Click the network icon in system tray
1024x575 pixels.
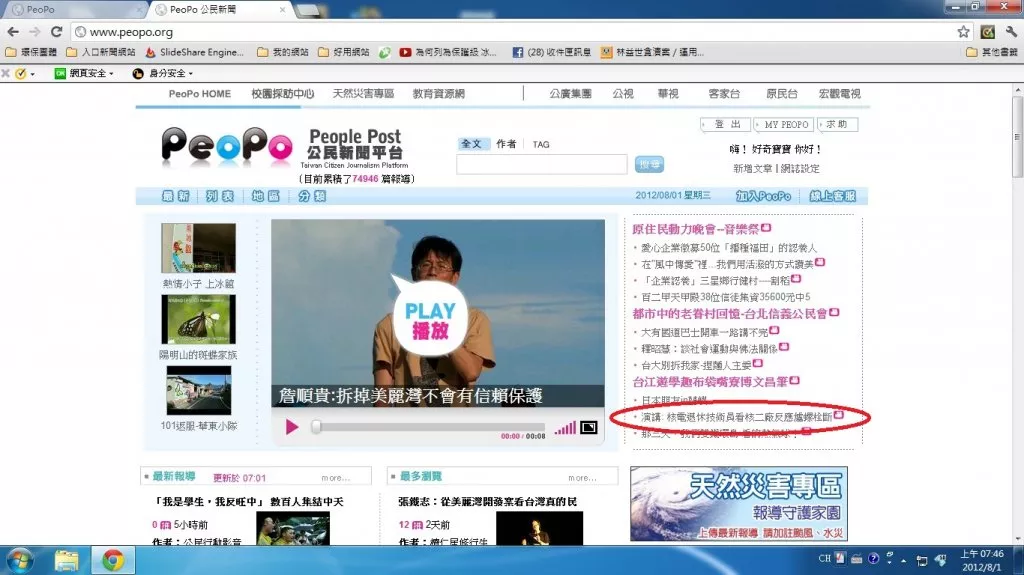point(921,560)
